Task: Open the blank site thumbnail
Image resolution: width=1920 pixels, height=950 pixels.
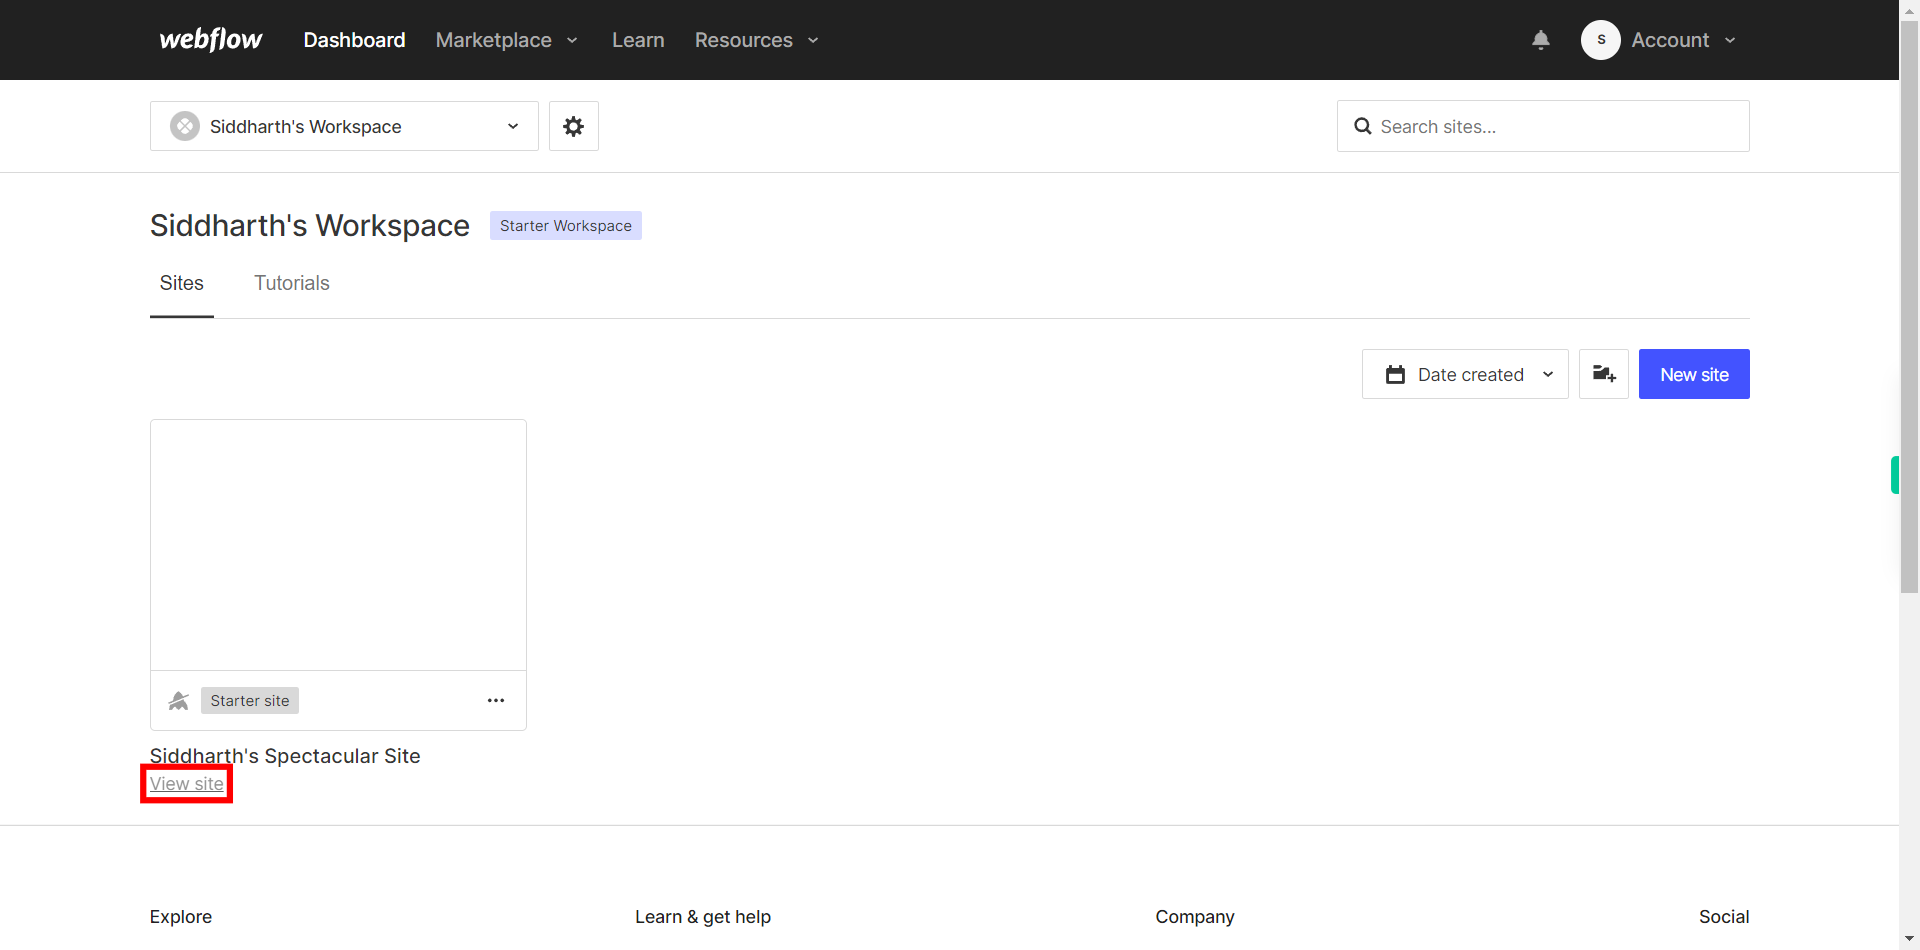Action: pyautogui.click(x=338, y=545)
